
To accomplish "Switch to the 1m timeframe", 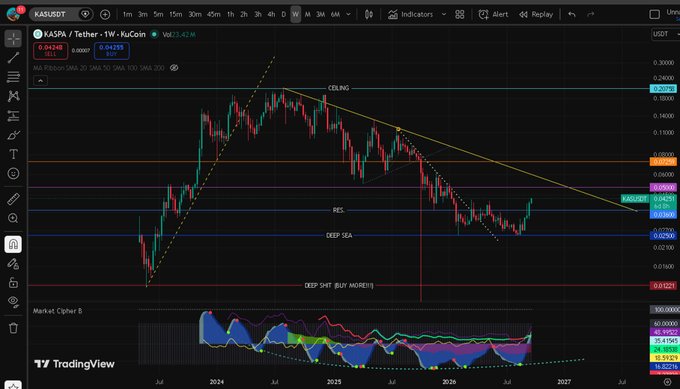I will [x=128, y=14].
